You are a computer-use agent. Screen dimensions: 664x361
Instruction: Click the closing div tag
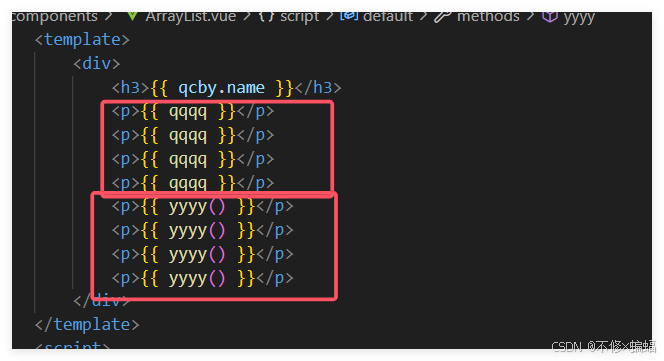click(x=101, y=301)
